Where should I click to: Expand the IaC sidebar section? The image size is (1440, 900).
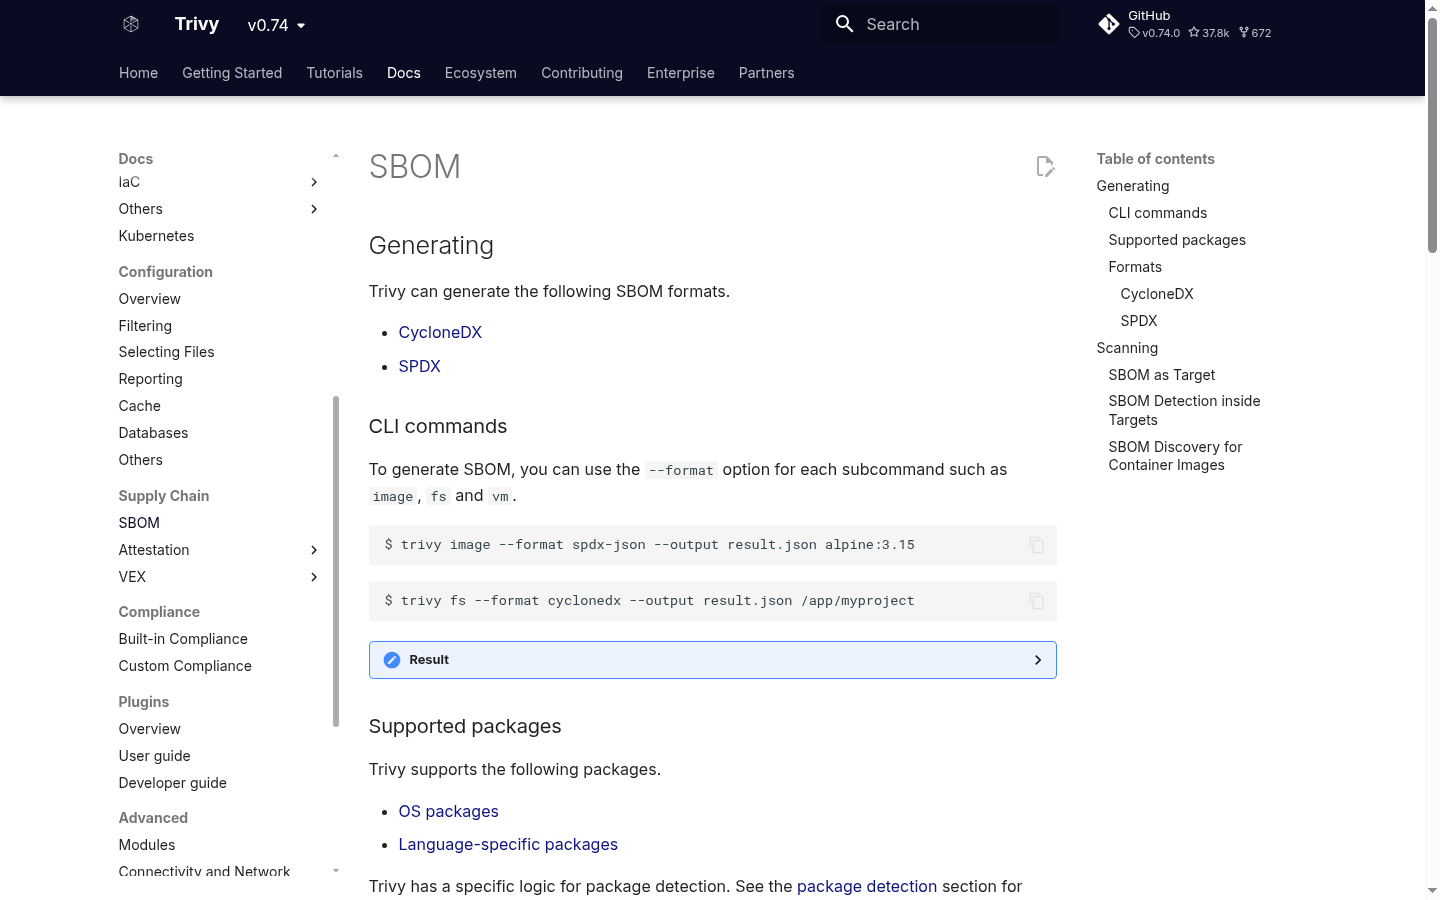click(x=314, y=182)
